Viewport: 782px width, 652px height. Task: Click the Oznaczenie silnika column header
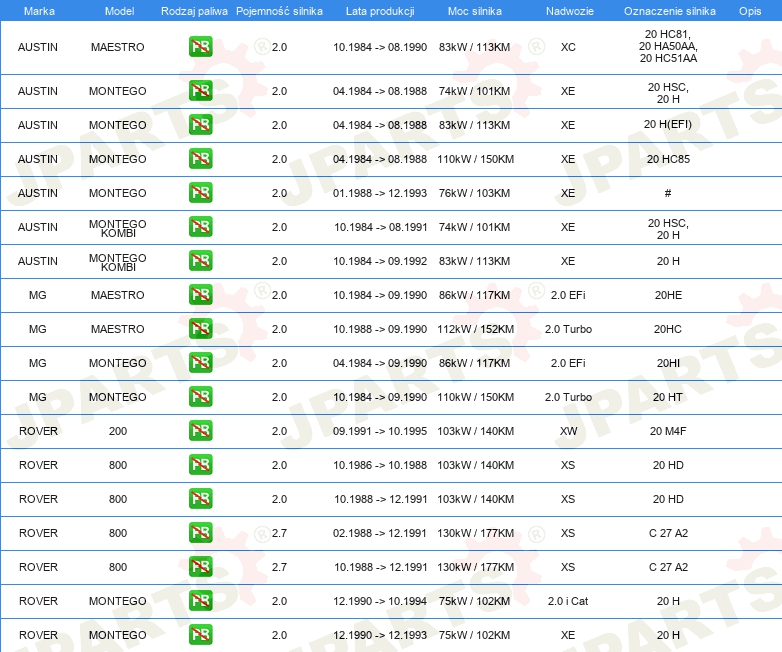click(x=670, y=11)
